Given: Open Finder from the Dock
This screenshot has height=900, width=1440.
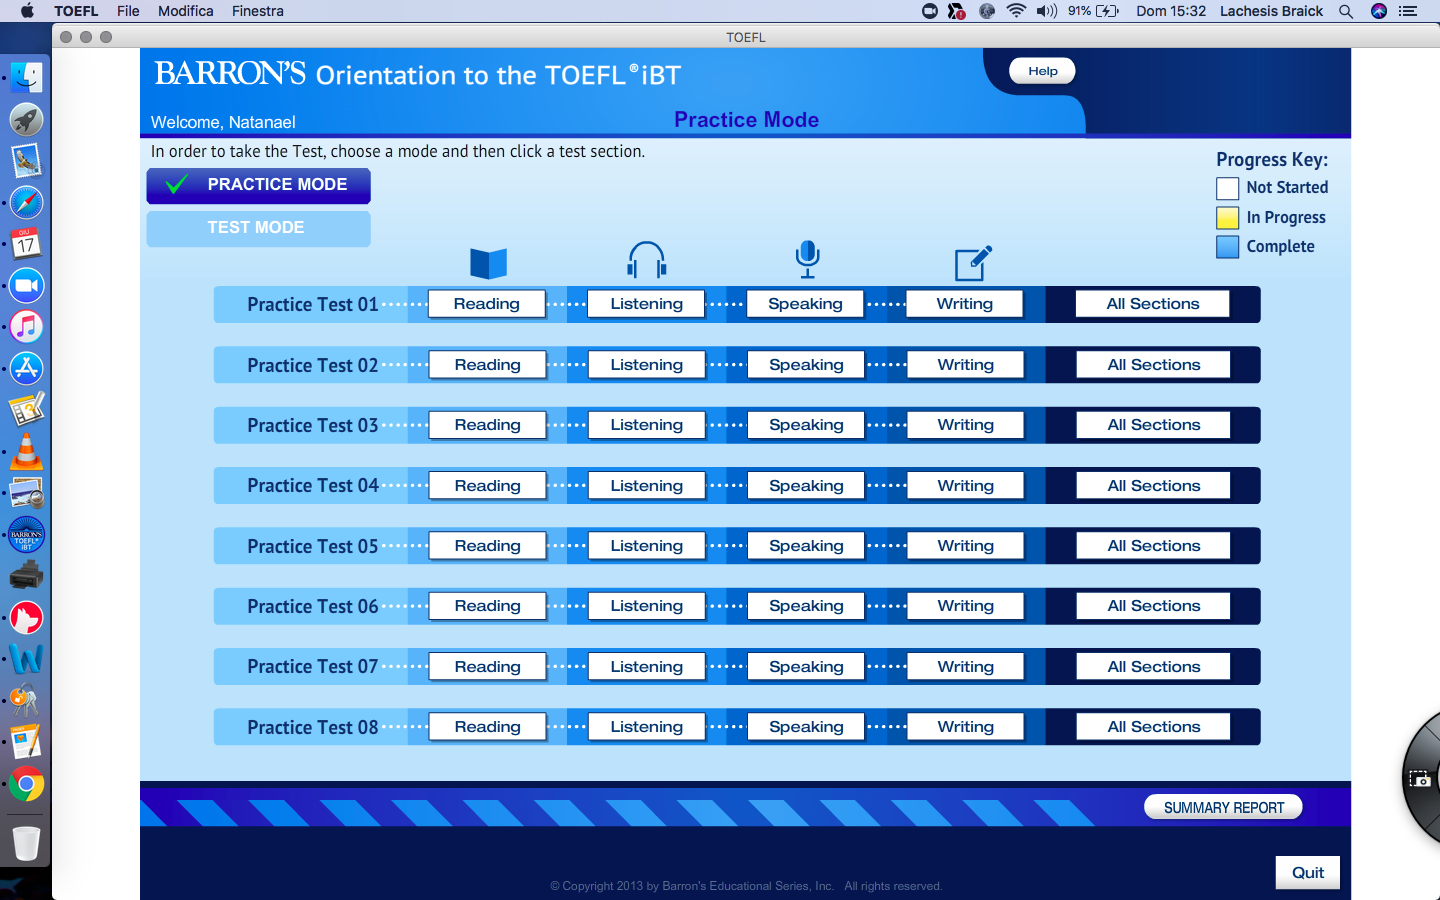Looking at the screenshot, I should tap(26, 78).
